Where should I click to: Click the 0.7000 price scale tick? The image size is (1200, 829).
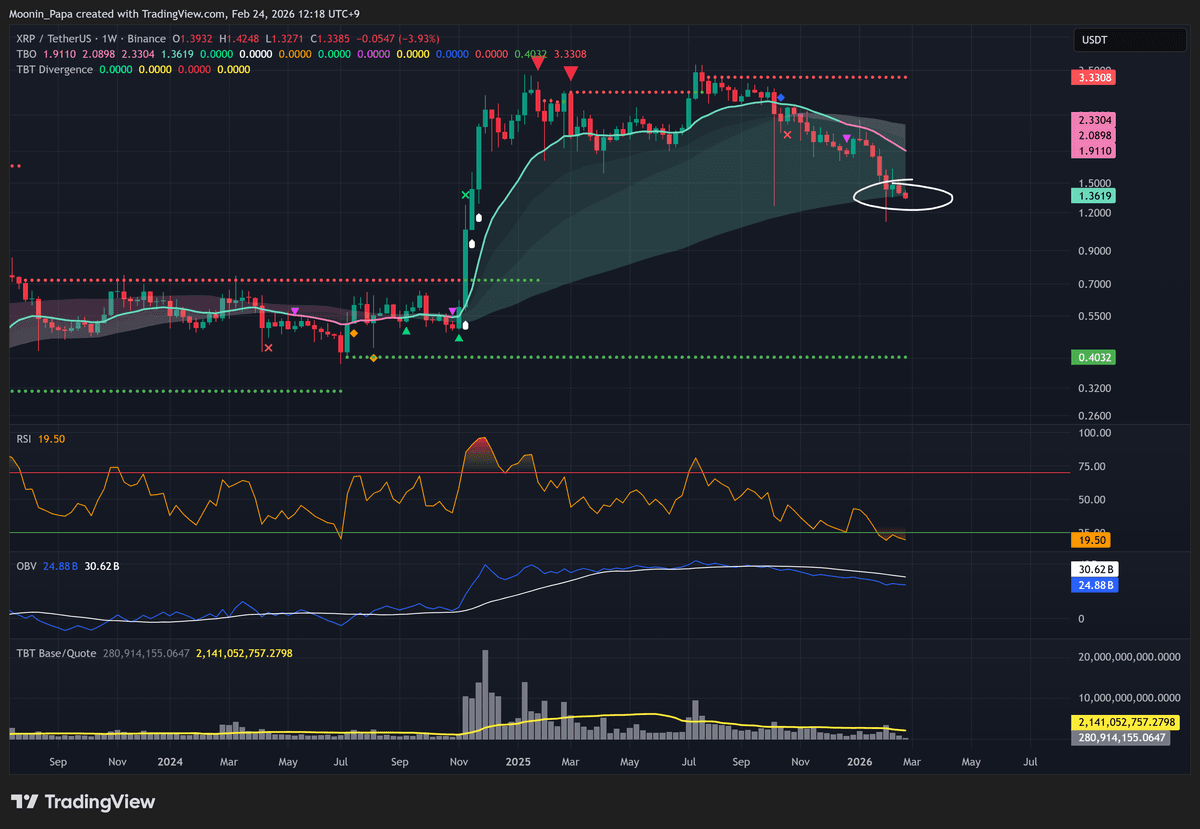[1093, 285]
